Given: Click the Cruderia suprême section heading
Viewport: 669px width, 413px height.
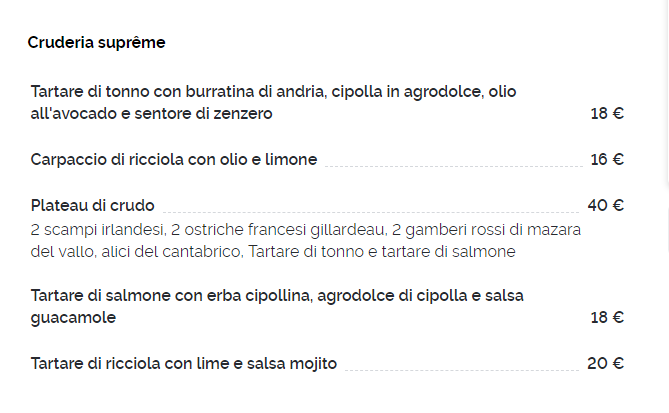Looking at the screenshot, I should (96, 43).
